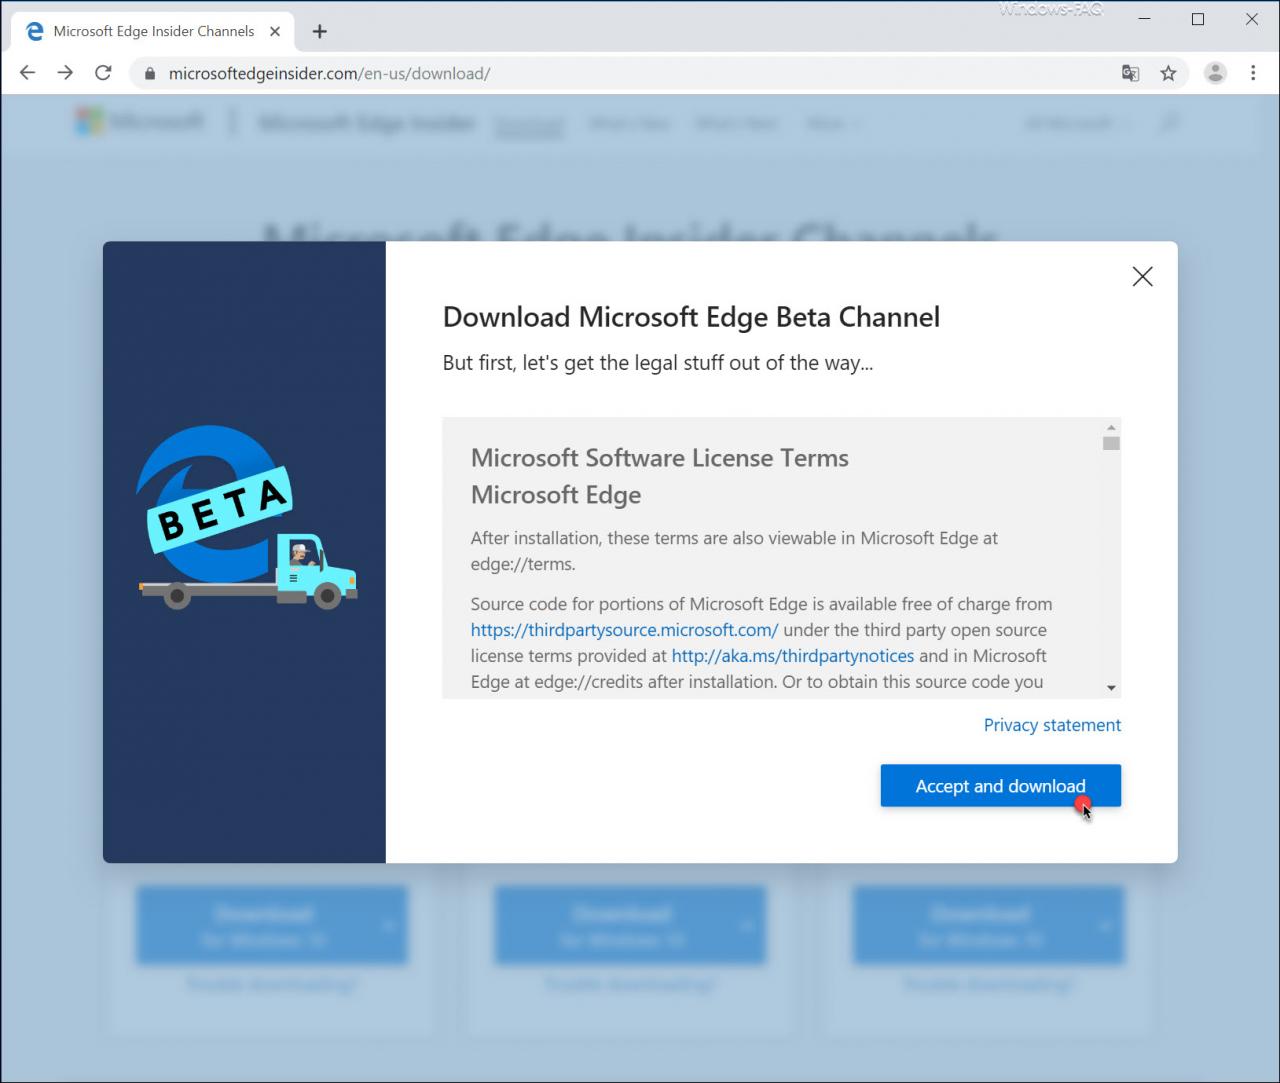1280x1083 pixels.
Task: Bookmark this page with the star
Action: [x=1168, y=73]
